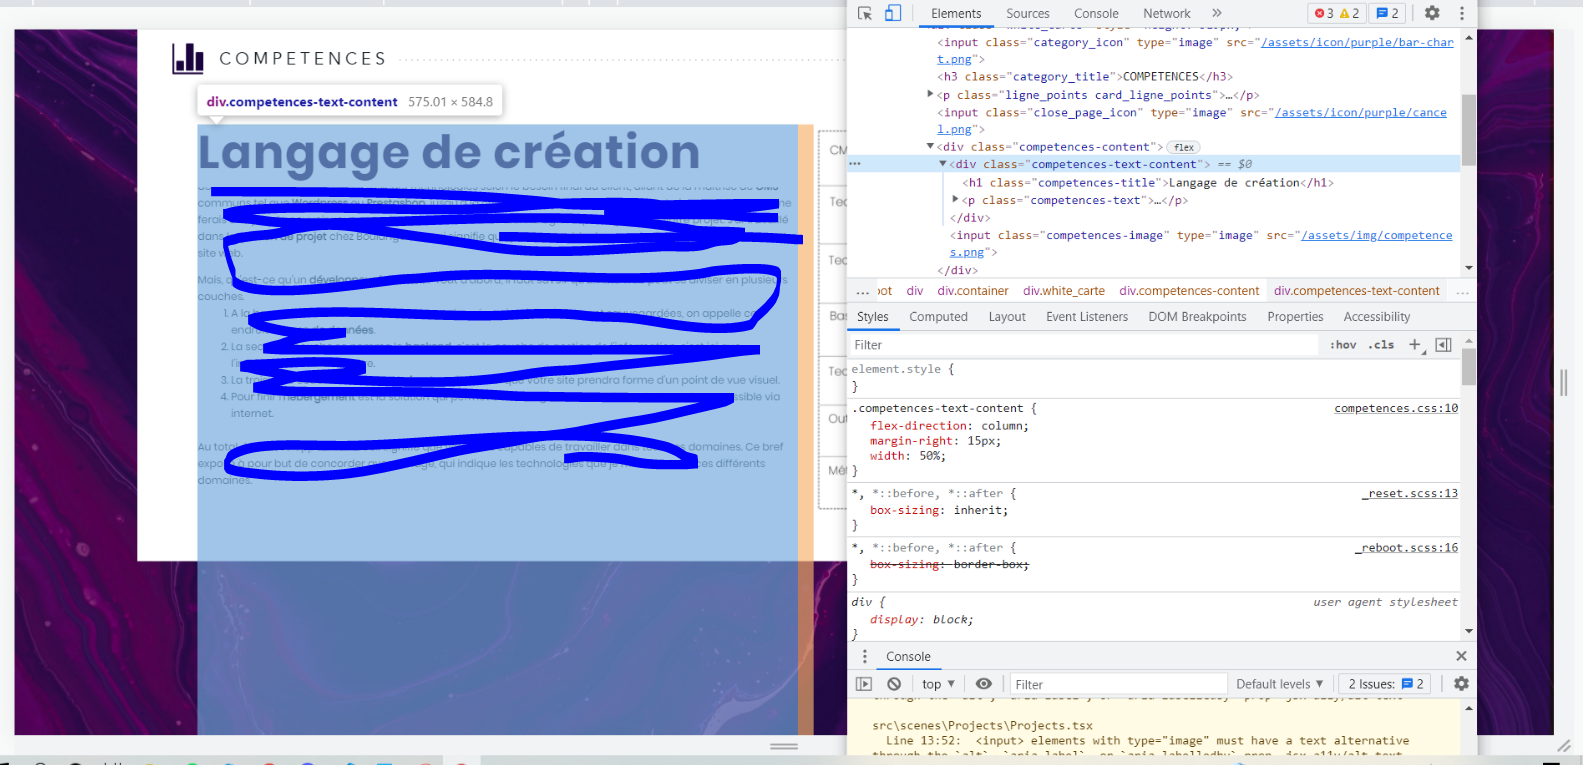This screenshot has height=765, width=1583.
Task: Select div.container in the breadcrumb
Action: 973,291
